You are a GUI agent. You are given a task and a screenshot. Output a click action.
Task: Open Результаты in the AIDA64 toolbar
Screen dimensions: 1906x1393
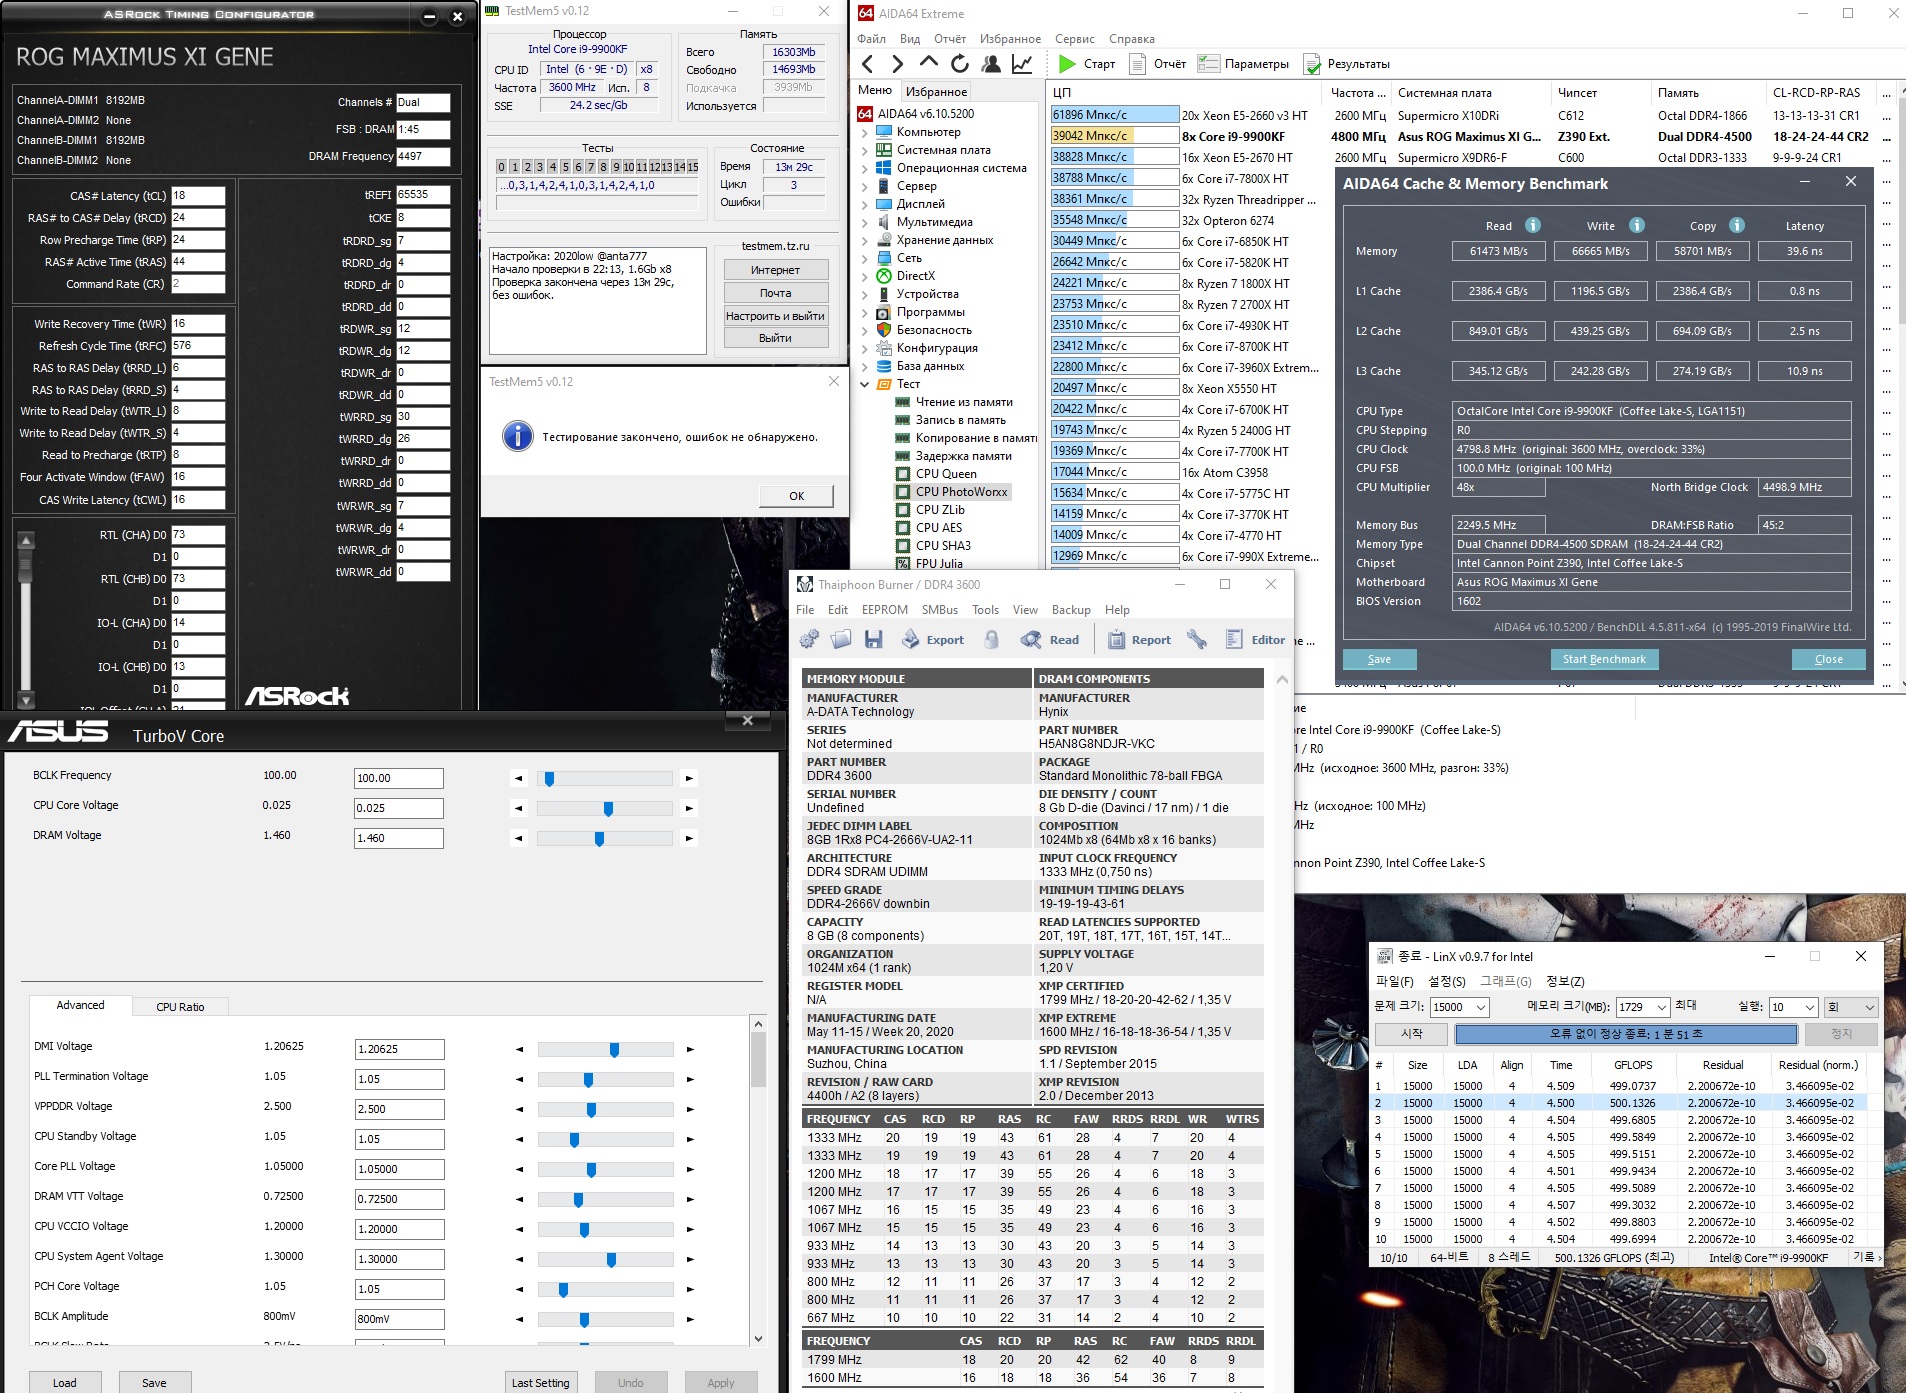[1346, 64]
